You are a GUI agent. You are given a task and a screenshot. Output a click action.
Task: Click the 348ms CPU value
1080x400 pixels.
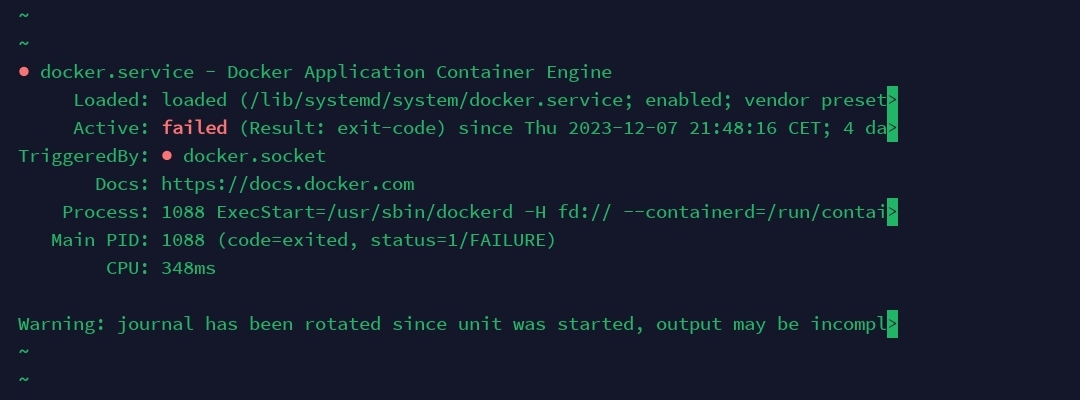point(189,268)
